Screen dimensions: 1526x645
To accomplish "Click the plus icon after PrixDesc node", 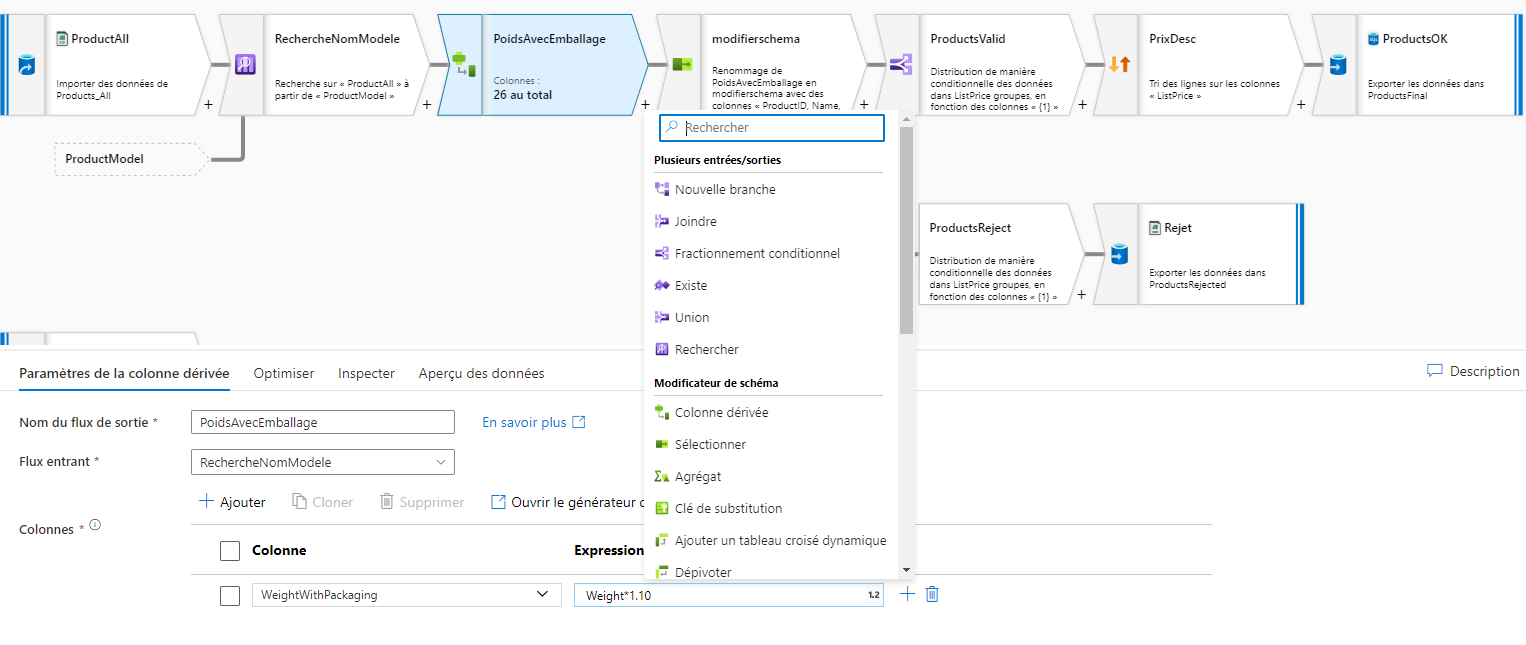I will (x=1300, y=104).
